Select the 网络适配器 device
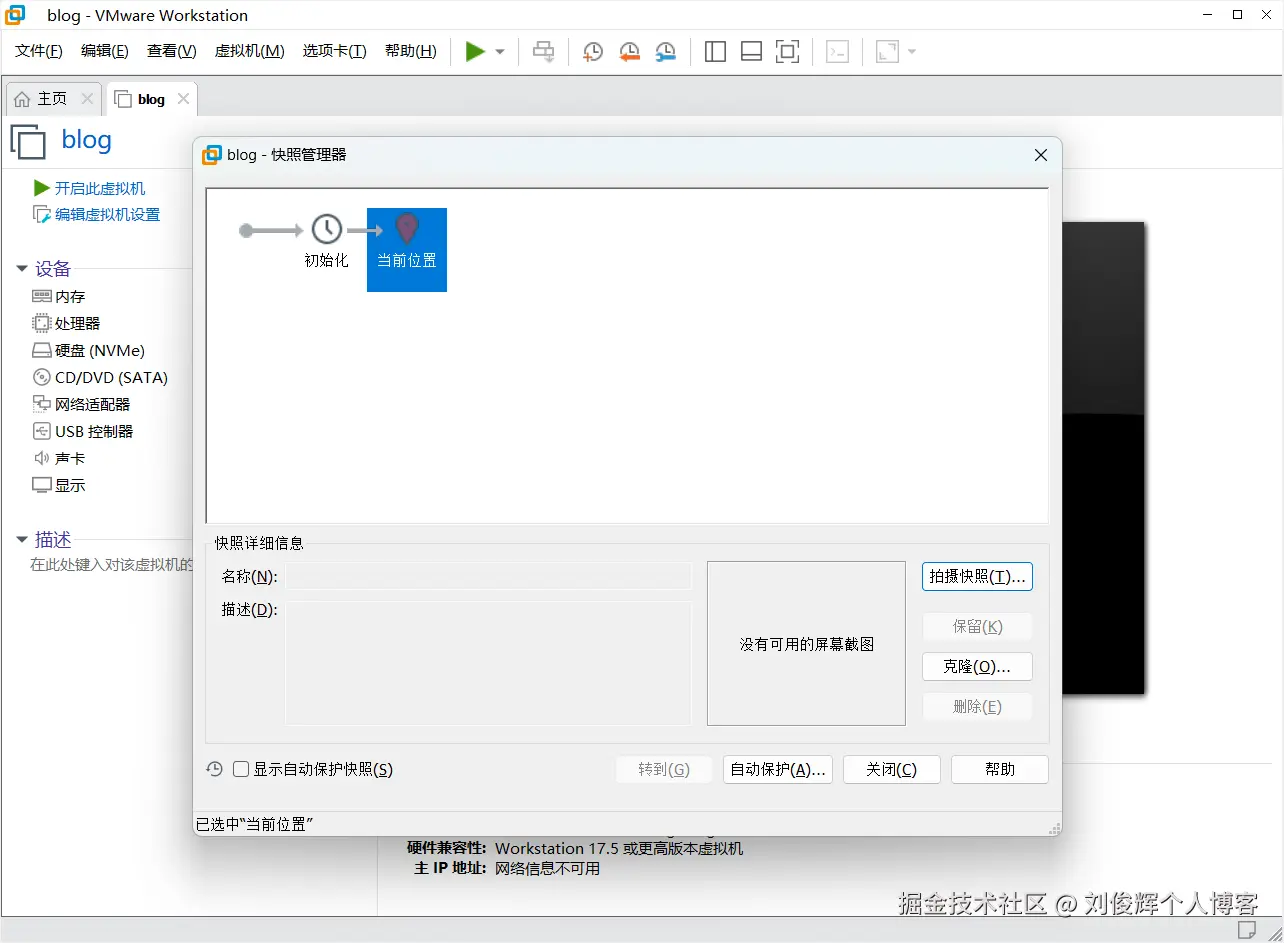 [81, 404]
